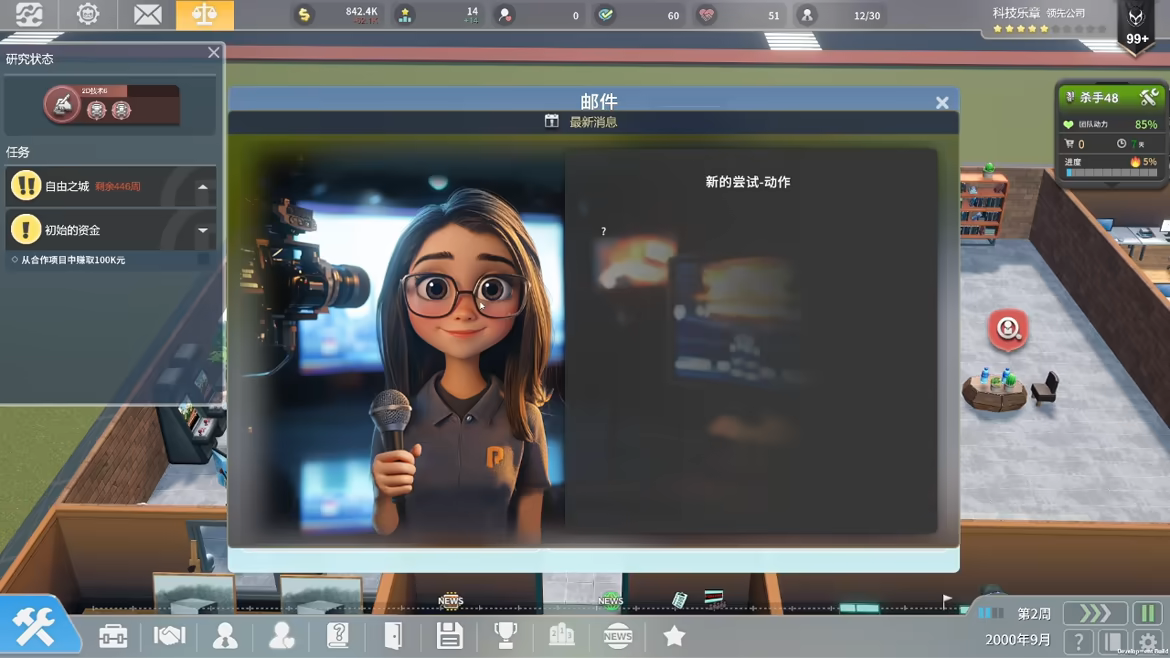Viewport: 1170px width, 658px height.
Task: Click the briefcase icon in bottom toolbar
Action: [x=113, y=636]
